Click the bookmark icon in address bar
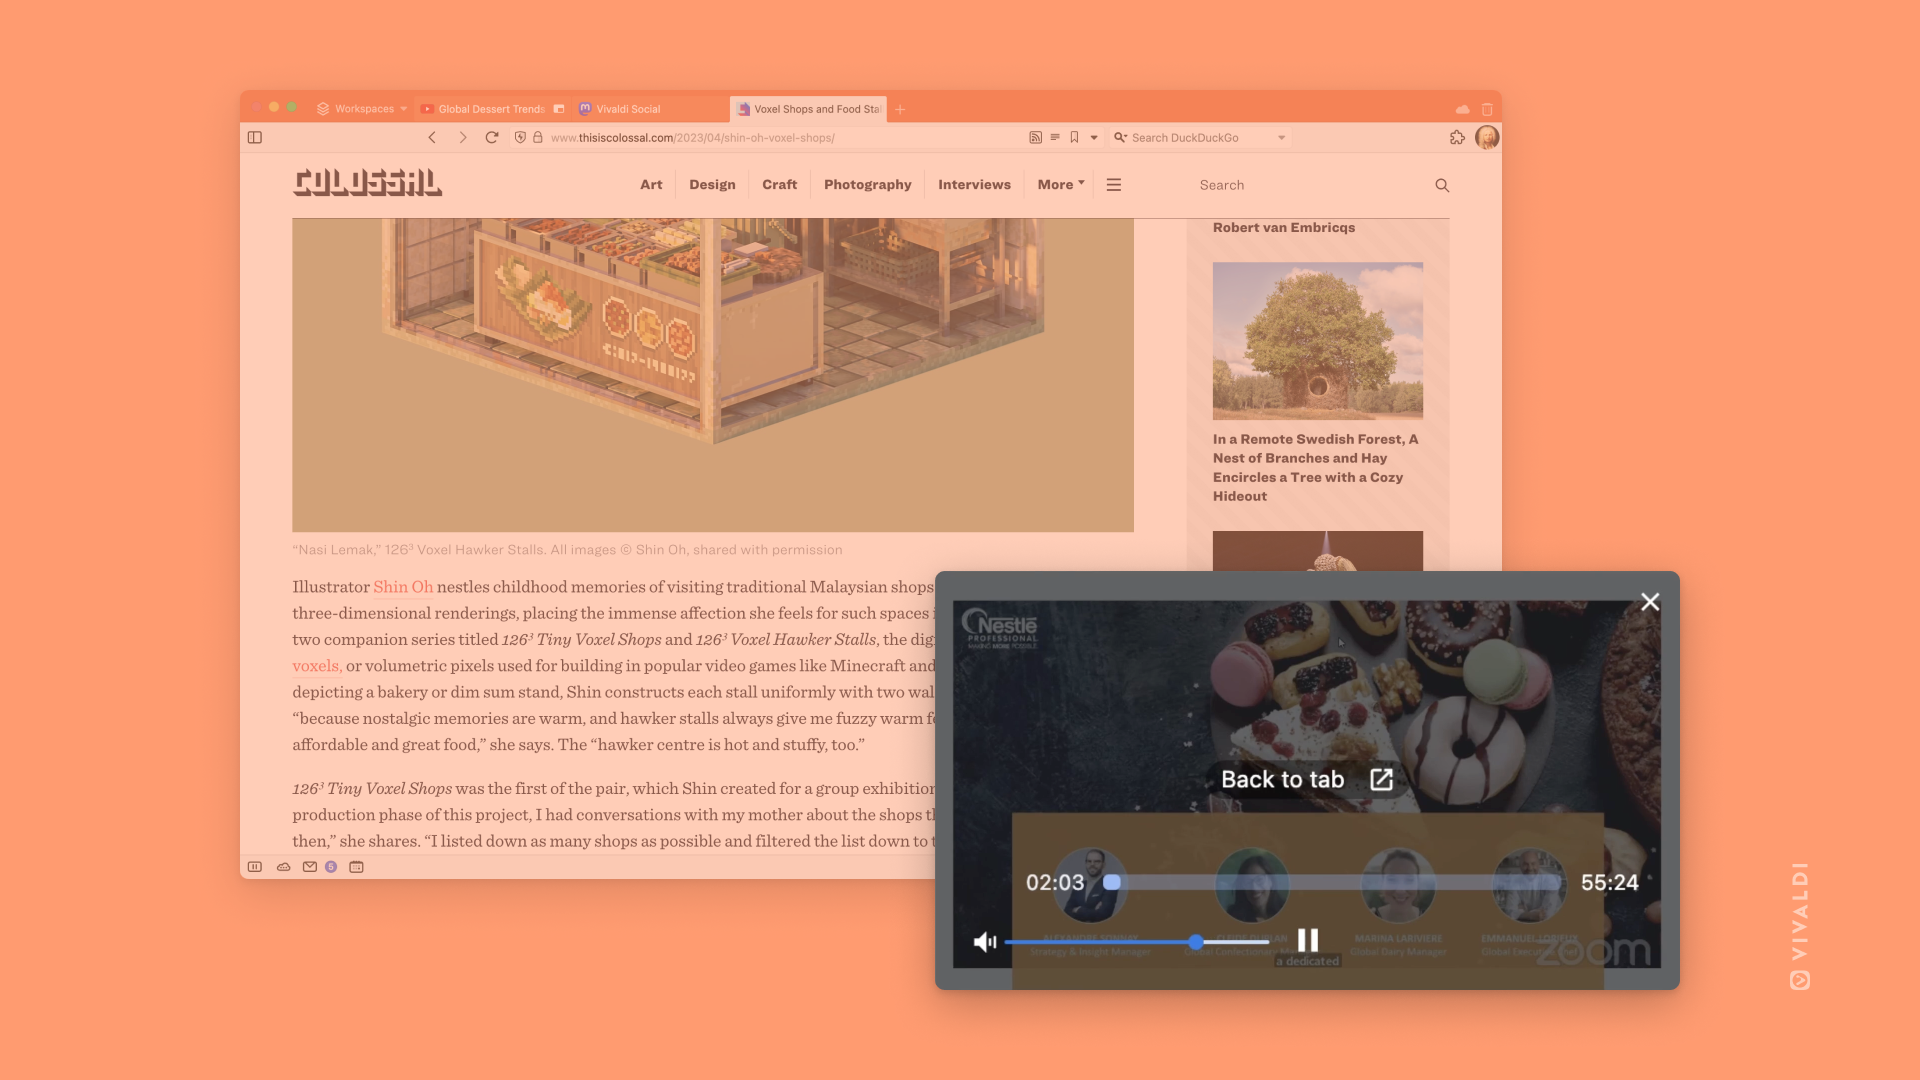The height and width of the screenshot is (1080, 1920). pyautogui.click(x=1073, y=137)
